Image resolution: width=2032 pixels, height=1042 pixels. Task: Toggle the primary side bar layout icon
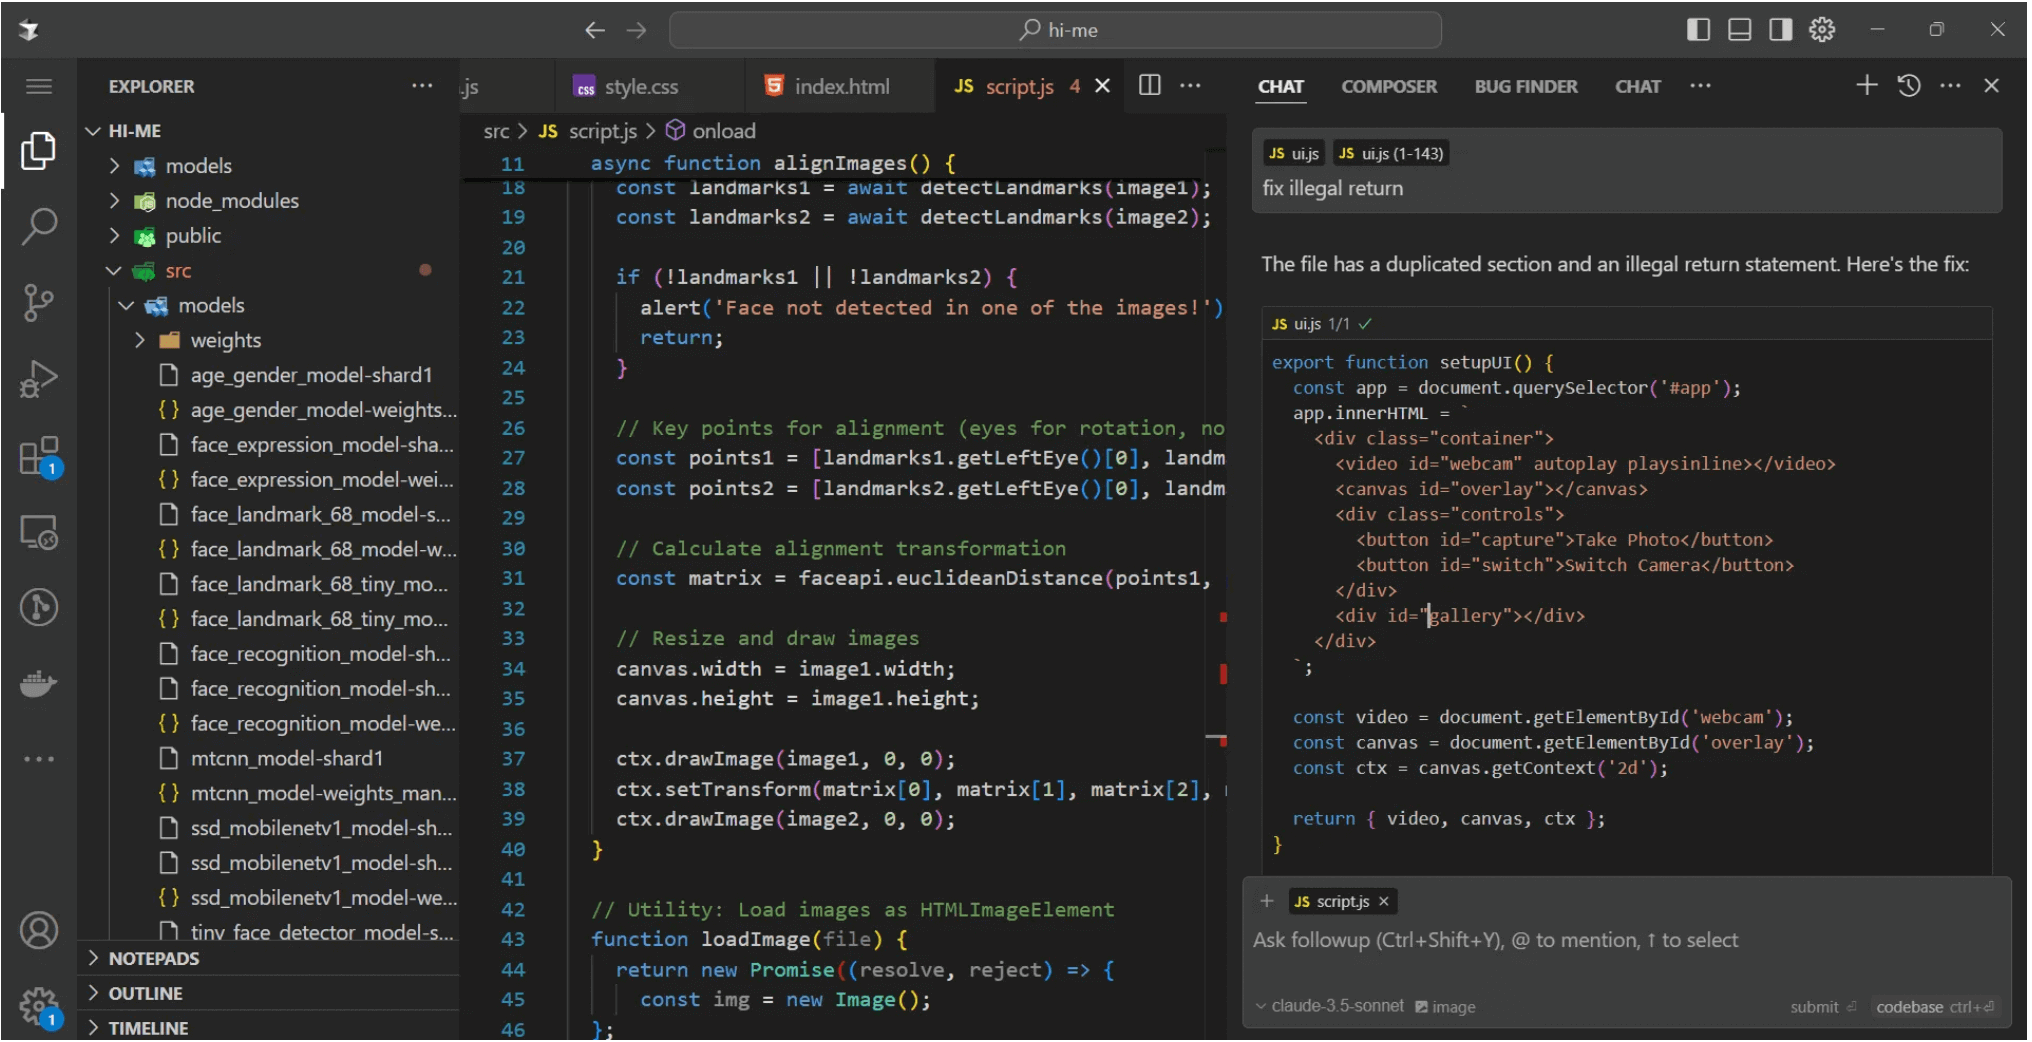click(1698, 30)
